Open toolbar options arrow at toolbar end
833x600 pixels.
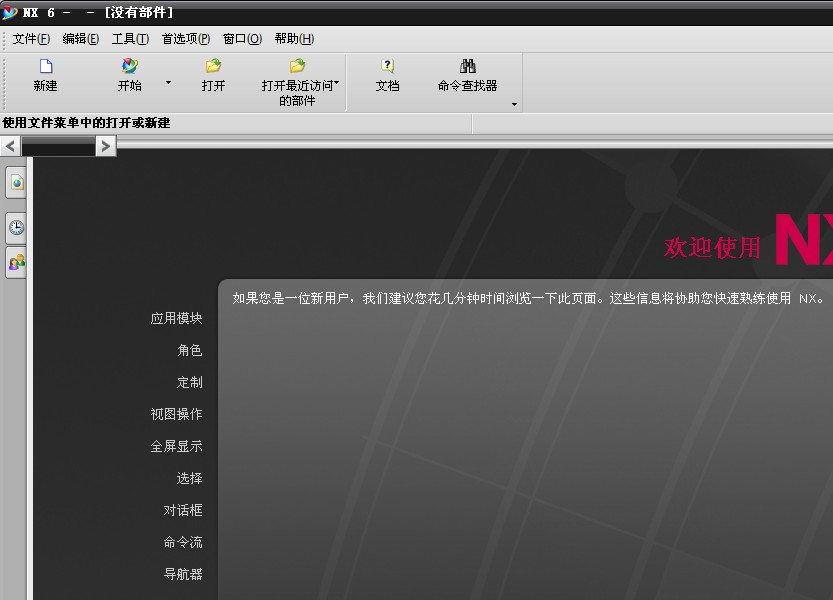point(514,104)
